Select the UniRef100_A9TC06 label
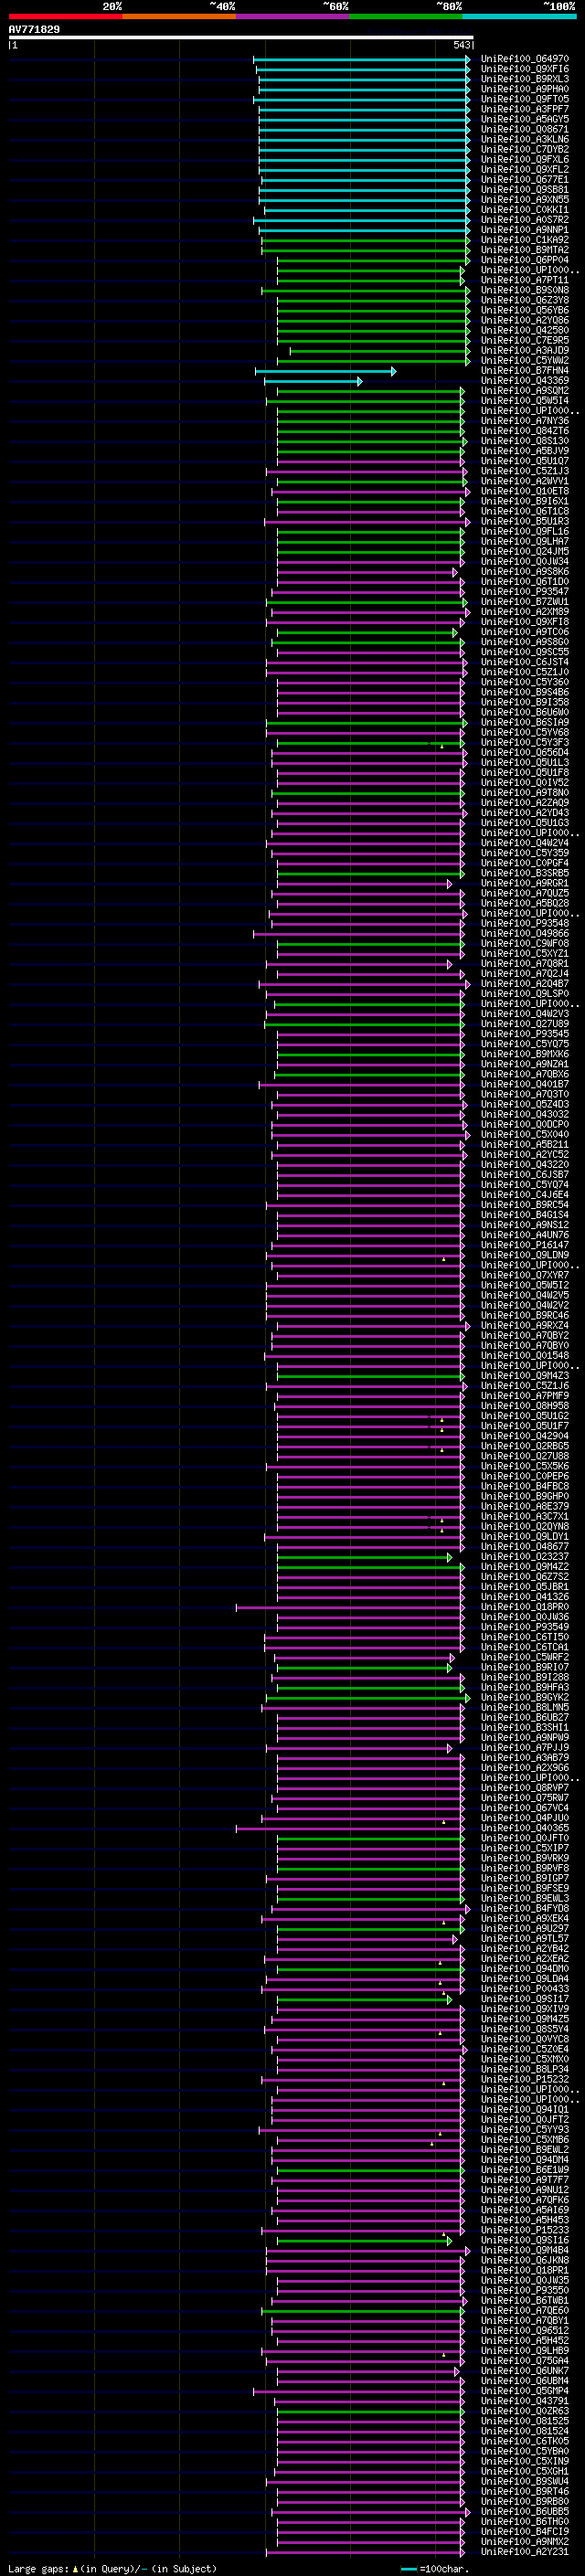The image size is (585, 2576). [525, 632]
